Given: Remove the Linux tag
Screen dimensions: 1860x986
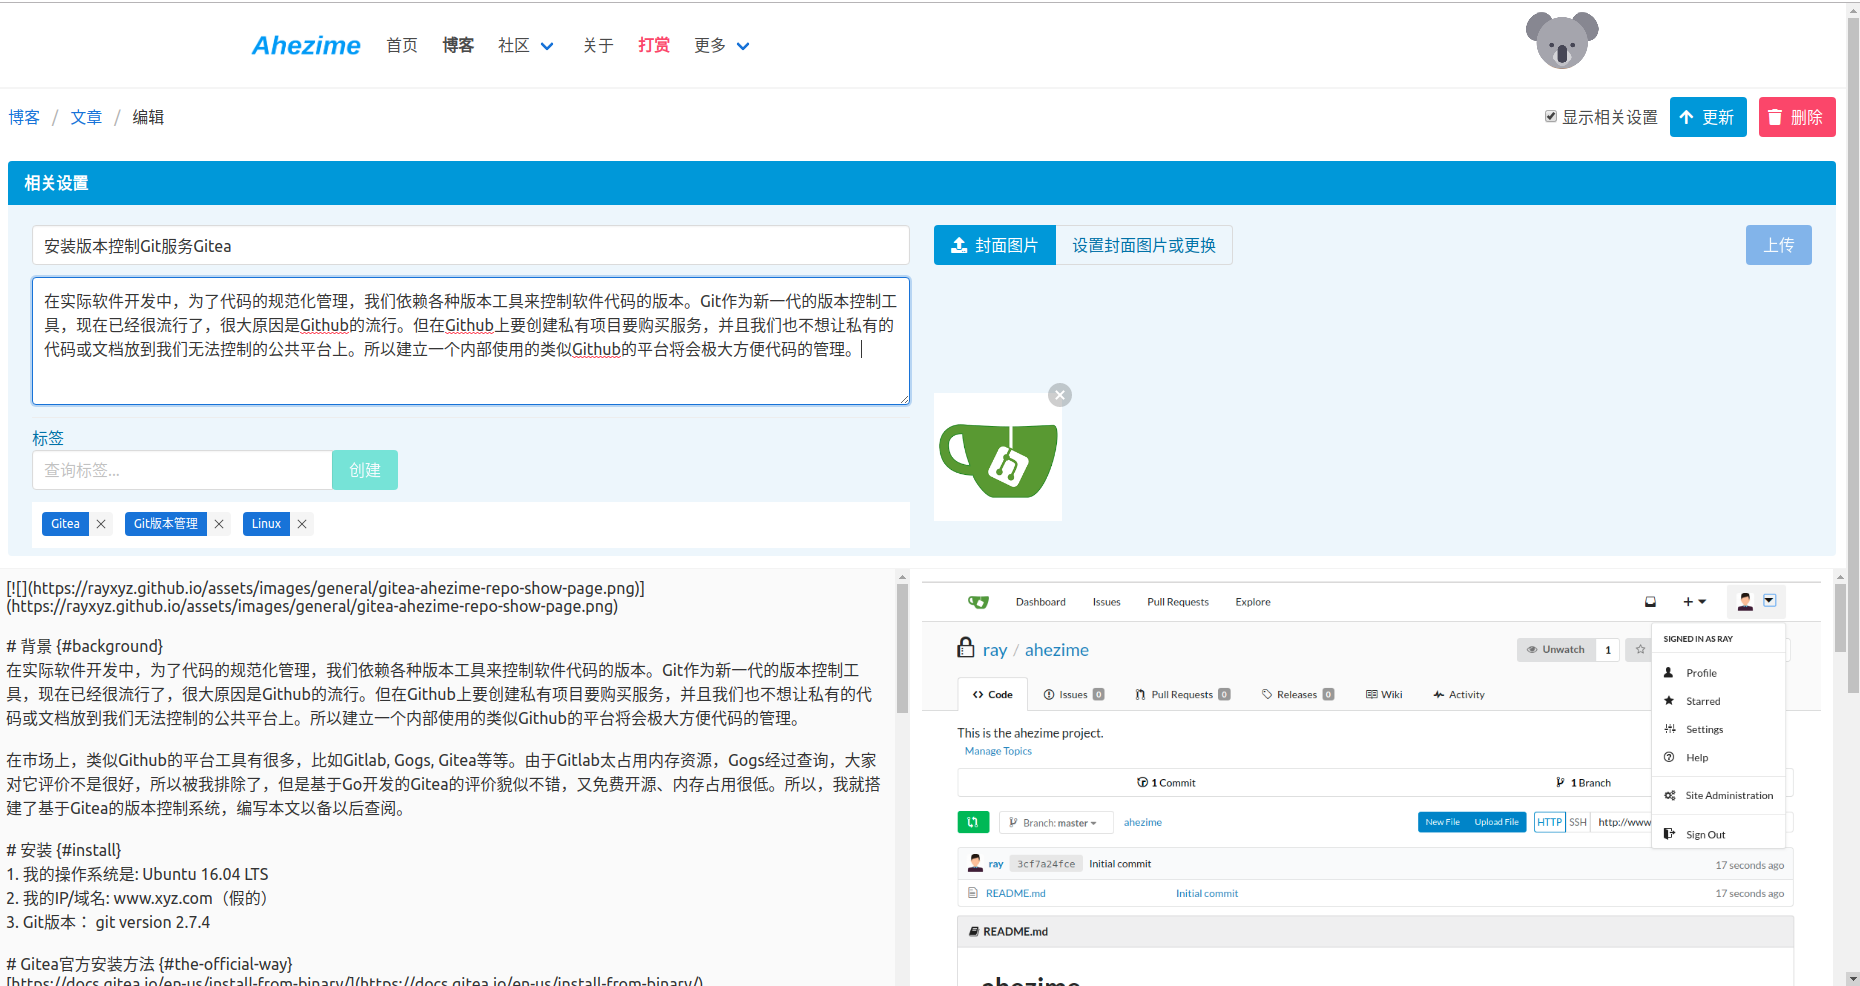Looking at the screenshot, I should coord(302,524).
